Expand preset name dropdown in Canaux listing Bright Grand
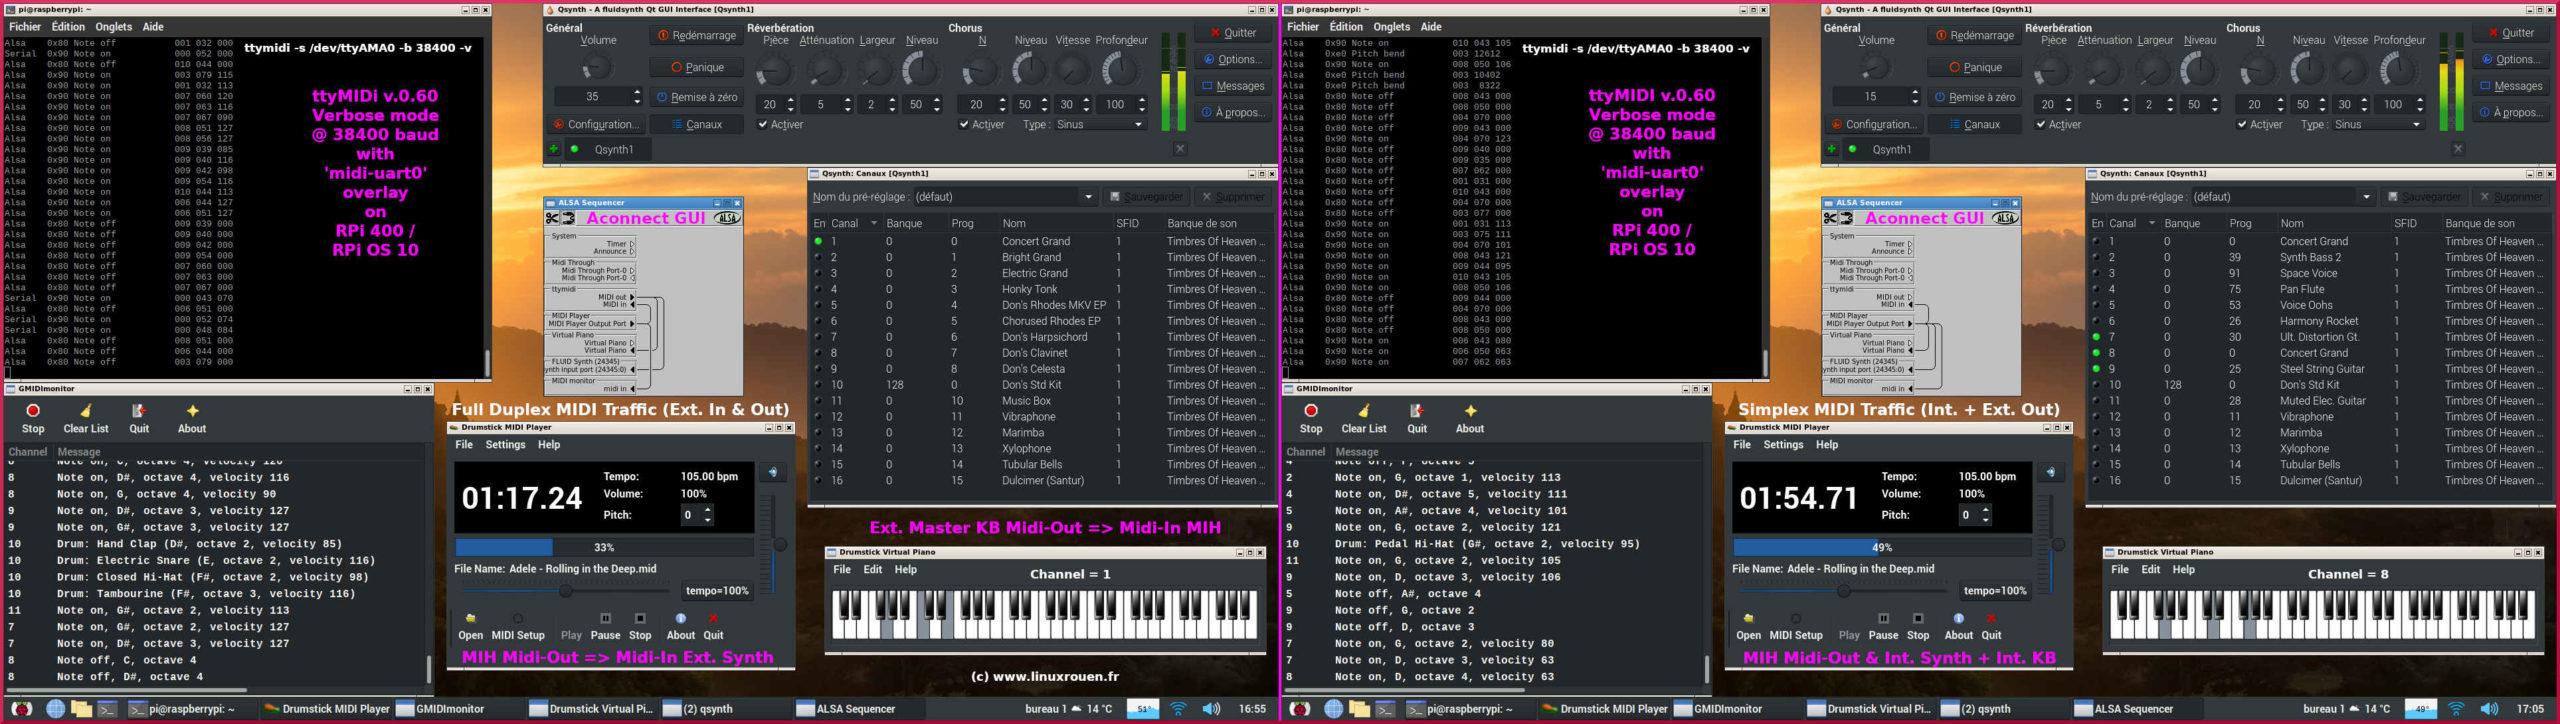This screenshot has height=724, width=2560. tap(1088, 197)
